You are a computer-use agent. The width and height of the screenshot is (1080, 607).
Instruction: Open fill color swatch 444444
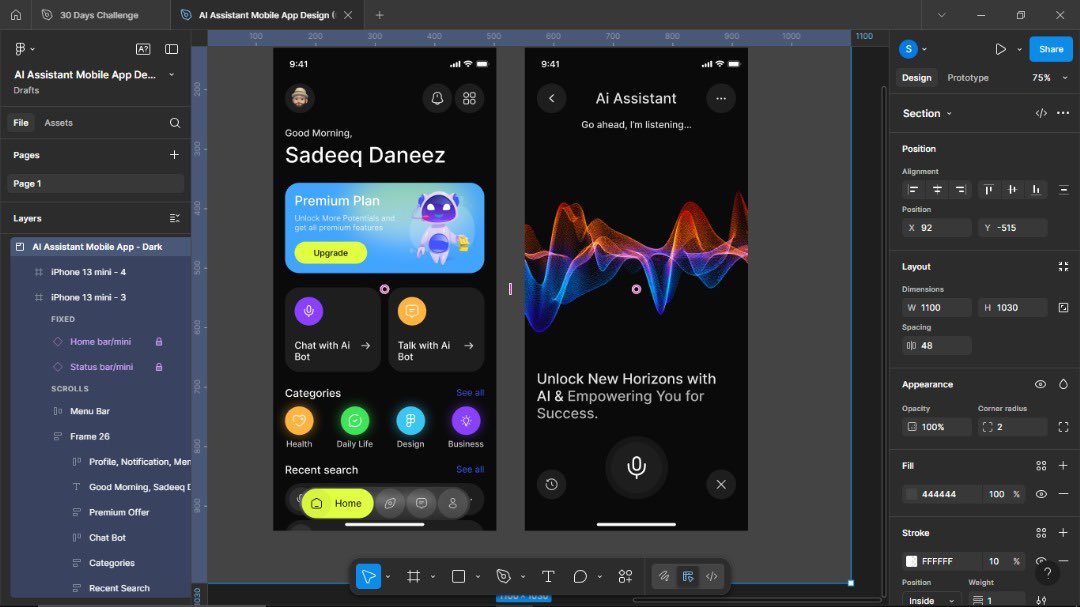point(911,494)
